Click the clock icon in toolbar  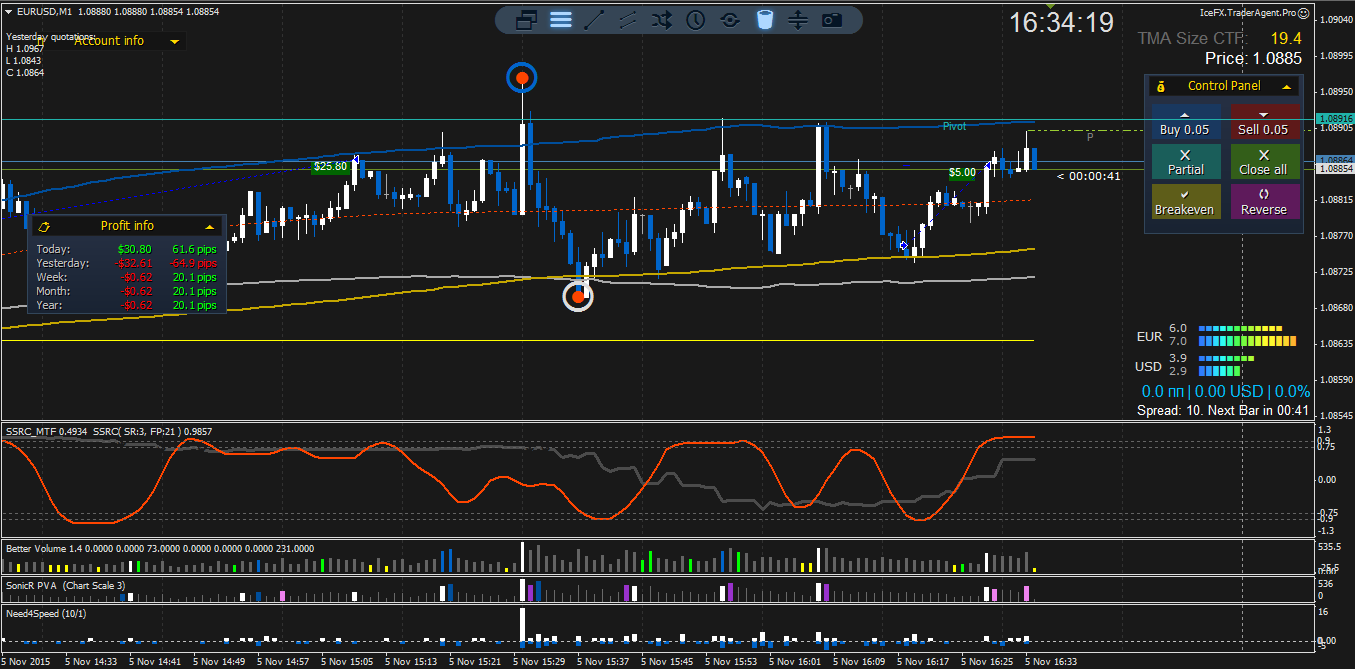696,19
